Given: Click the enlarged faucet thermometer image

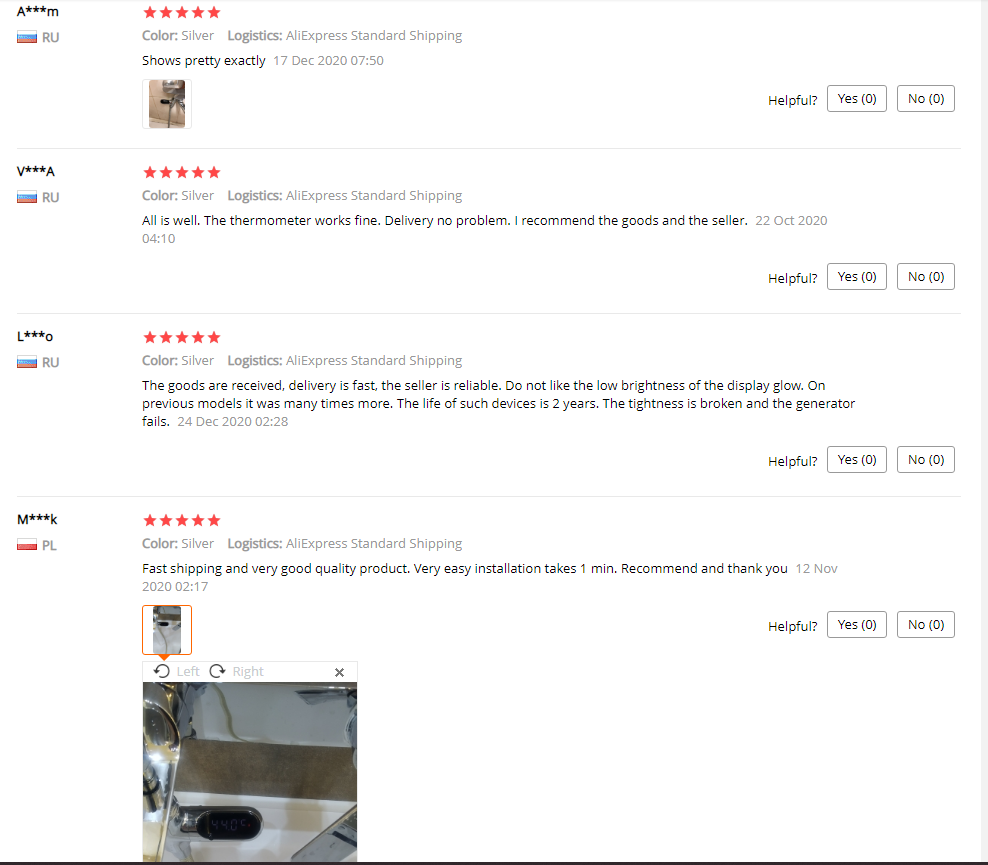Looking at the screenshot, I should coord(250,772).
